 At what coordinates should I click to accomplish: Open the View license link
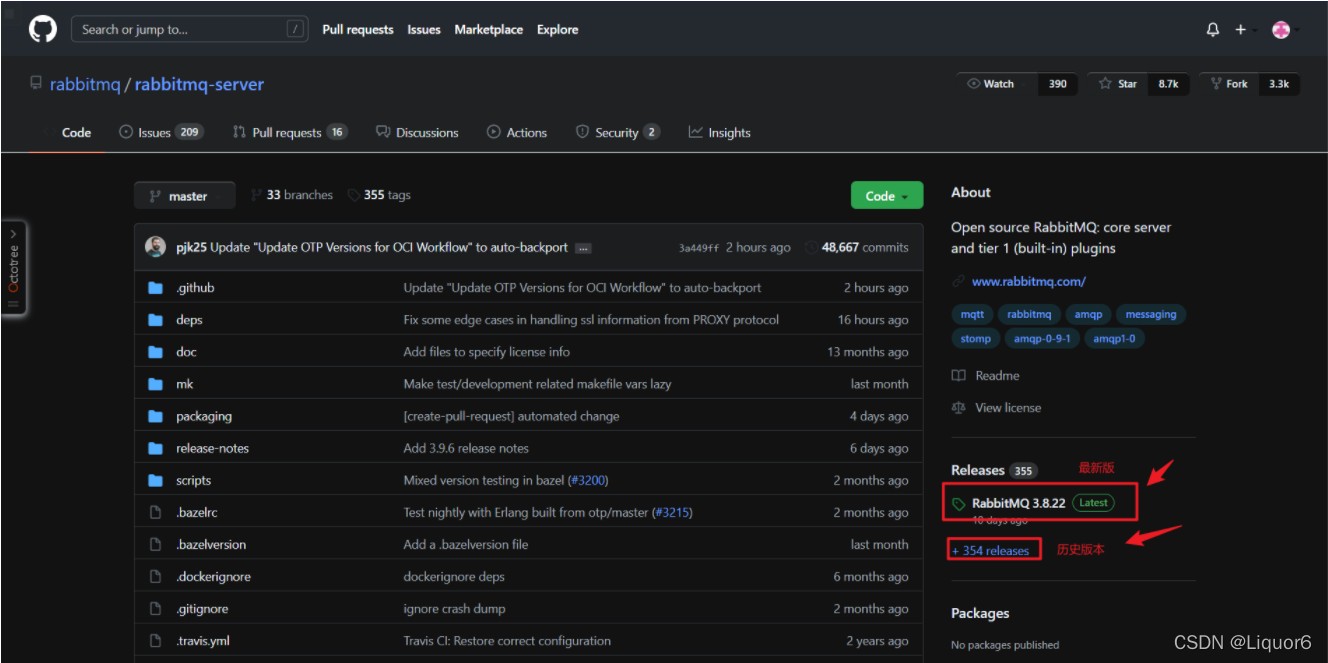point(996,407)
